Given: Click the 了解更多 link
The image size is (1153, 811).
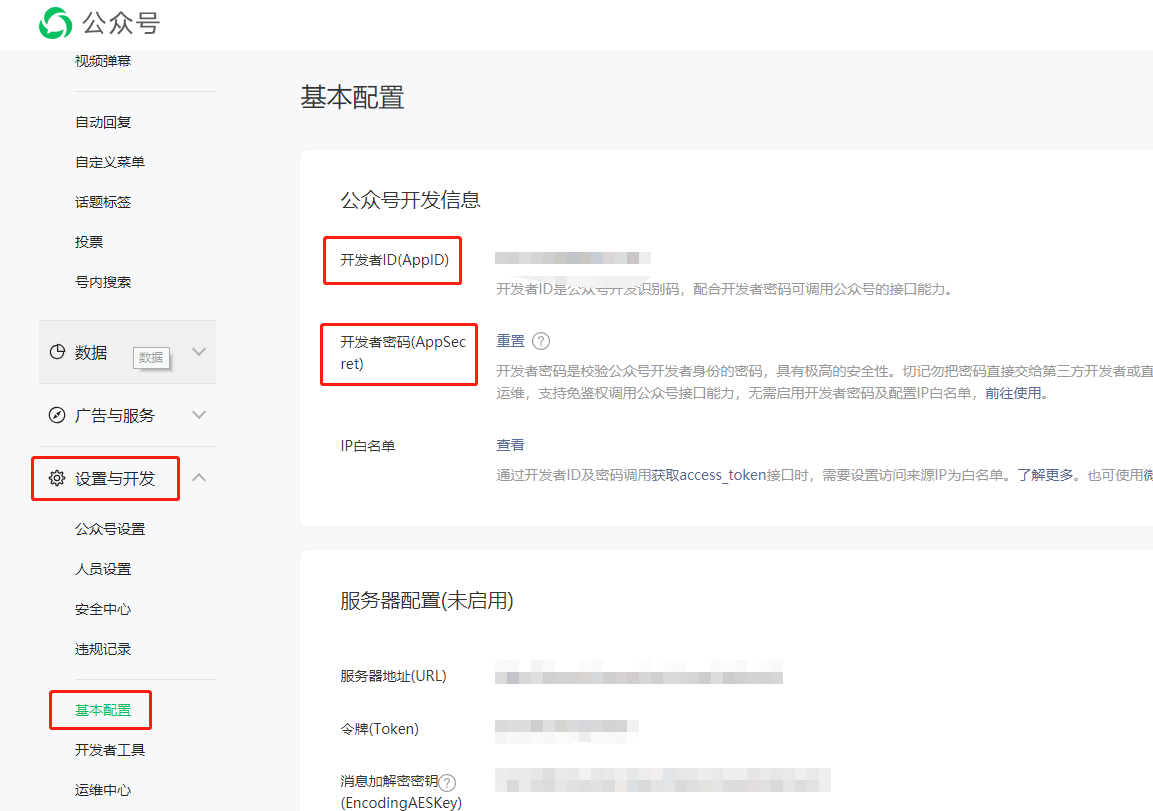Looking at the screenshot, I should 1045,475.
